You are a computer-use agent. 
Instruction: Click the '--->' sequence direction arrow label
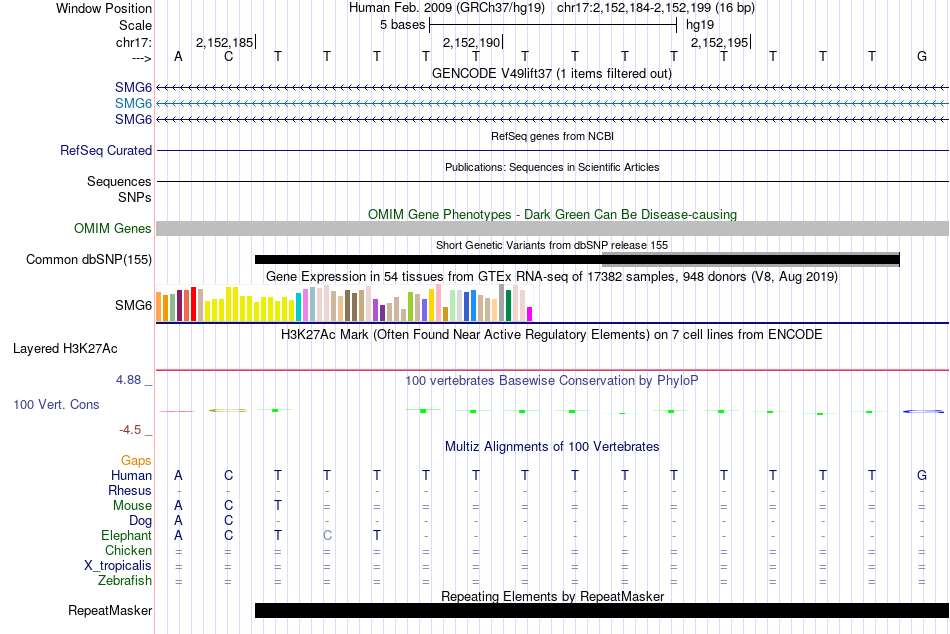(141, 58)
